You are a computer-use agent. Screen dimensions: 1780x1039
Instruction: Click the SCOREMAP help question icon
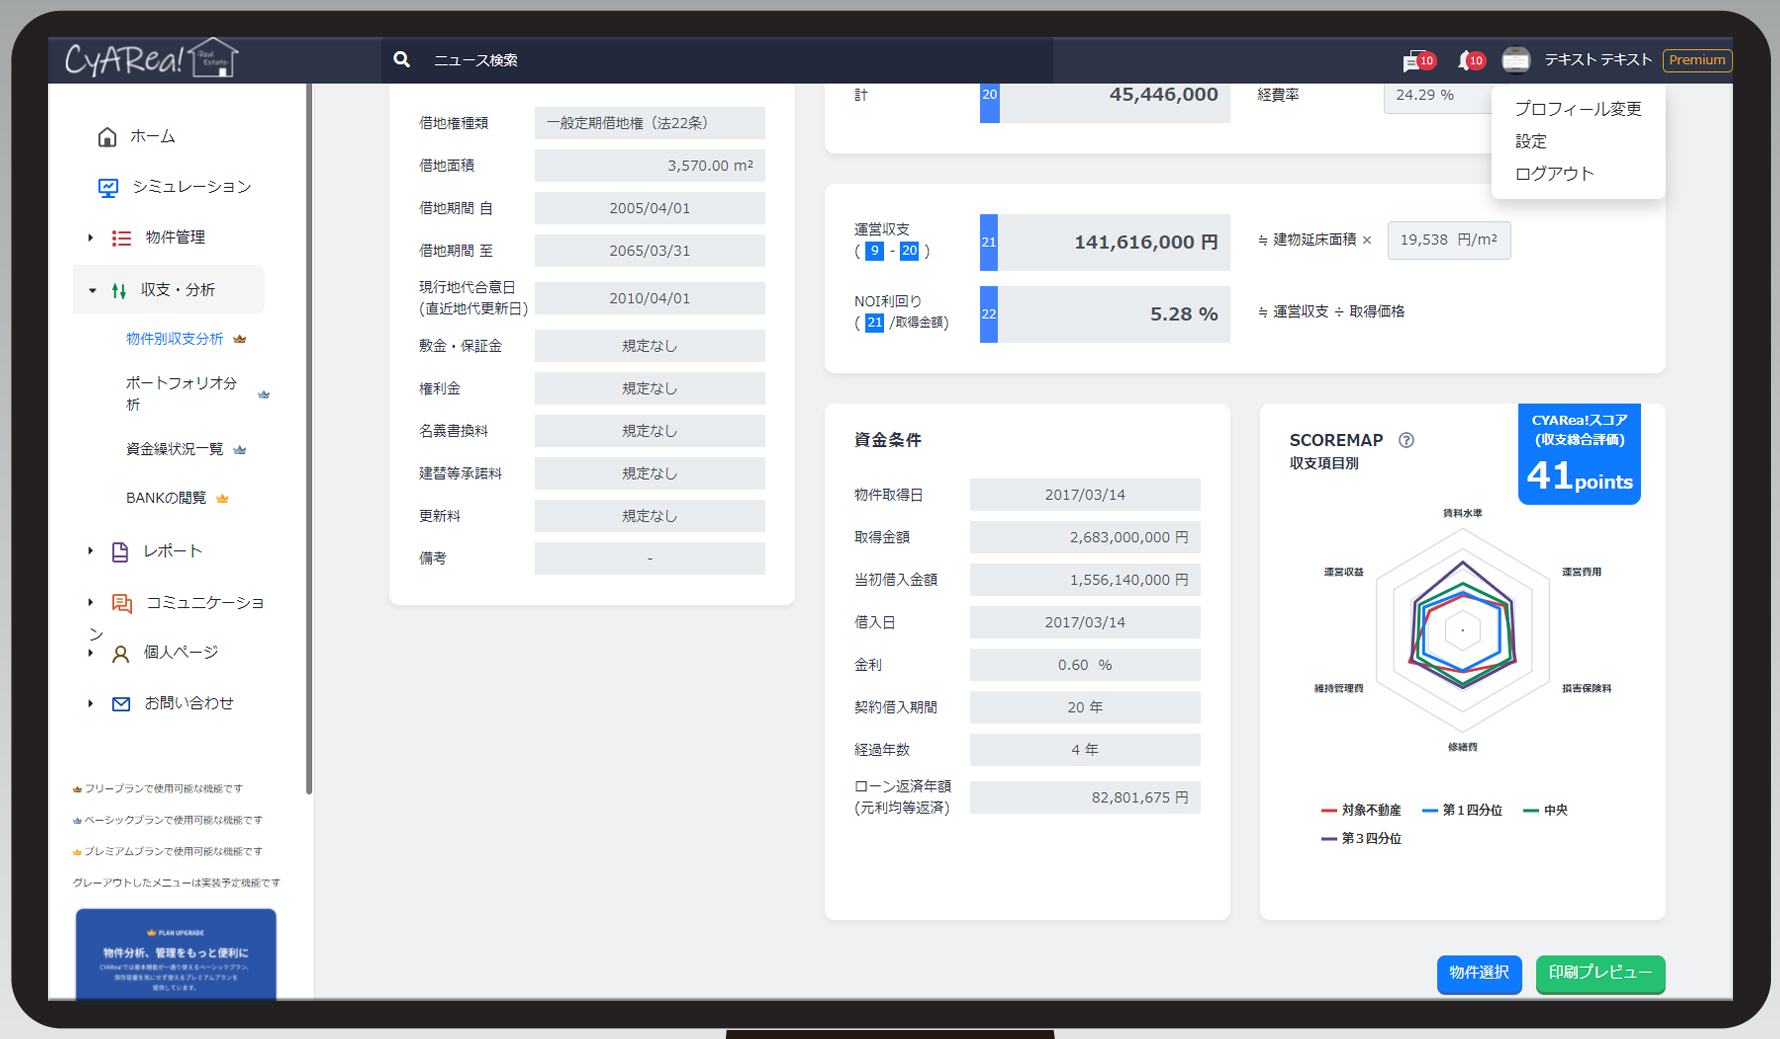tap(1406, 440)
